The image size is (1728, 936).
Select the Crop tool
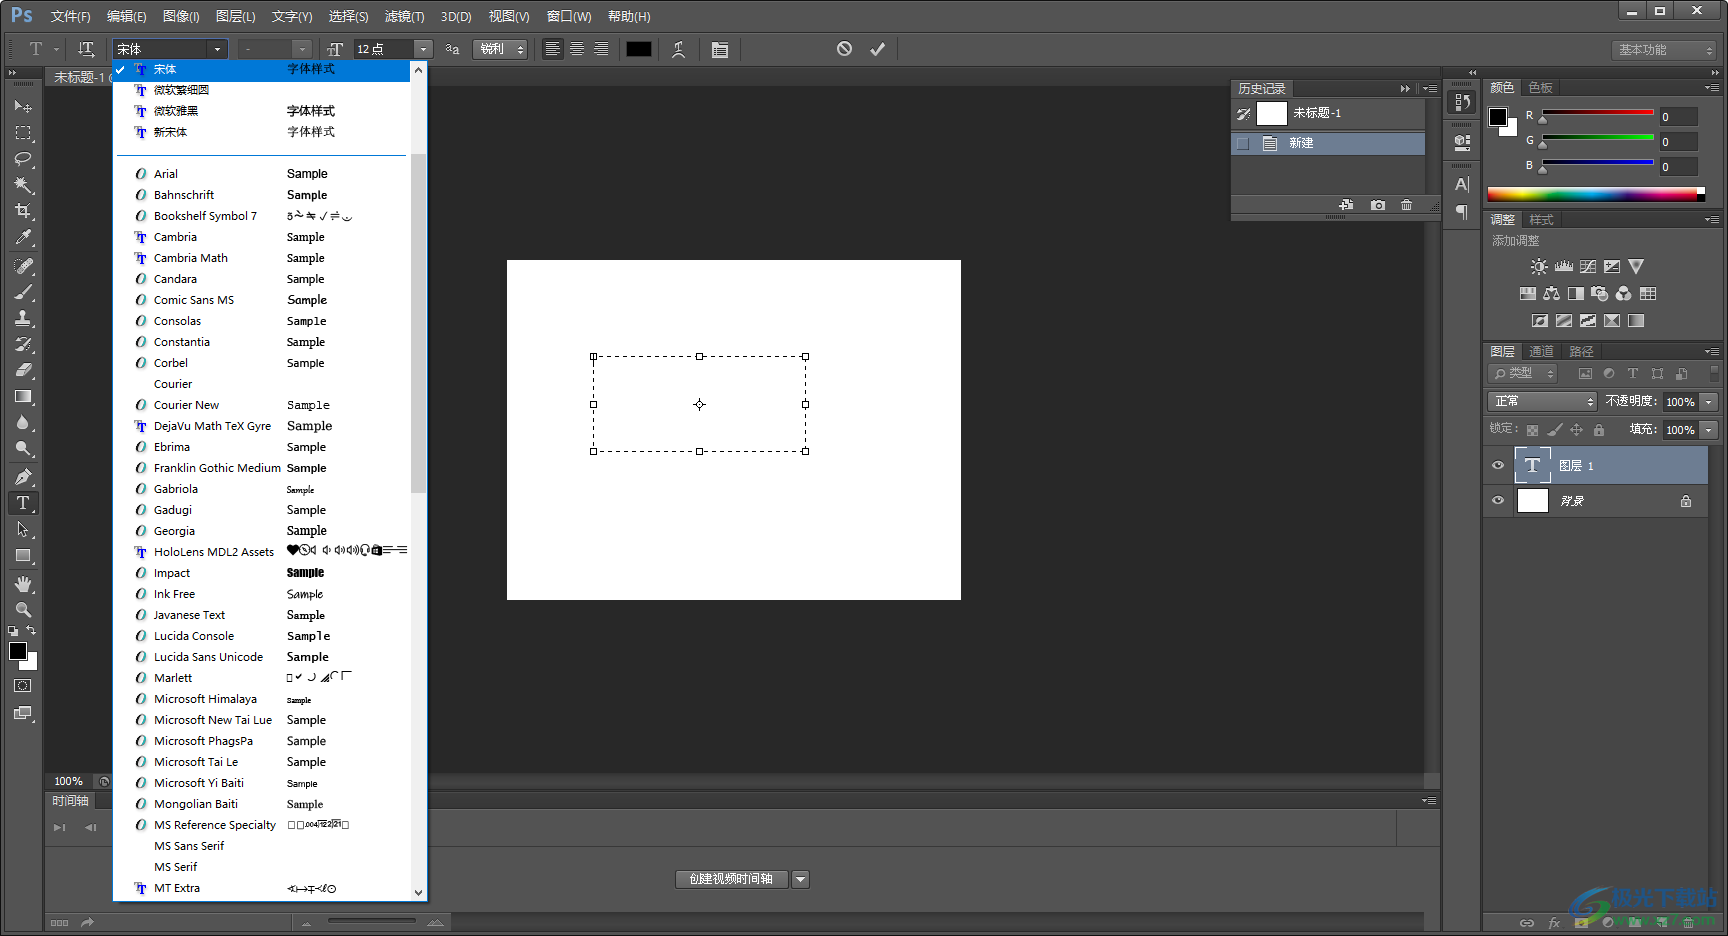[23, 210]
